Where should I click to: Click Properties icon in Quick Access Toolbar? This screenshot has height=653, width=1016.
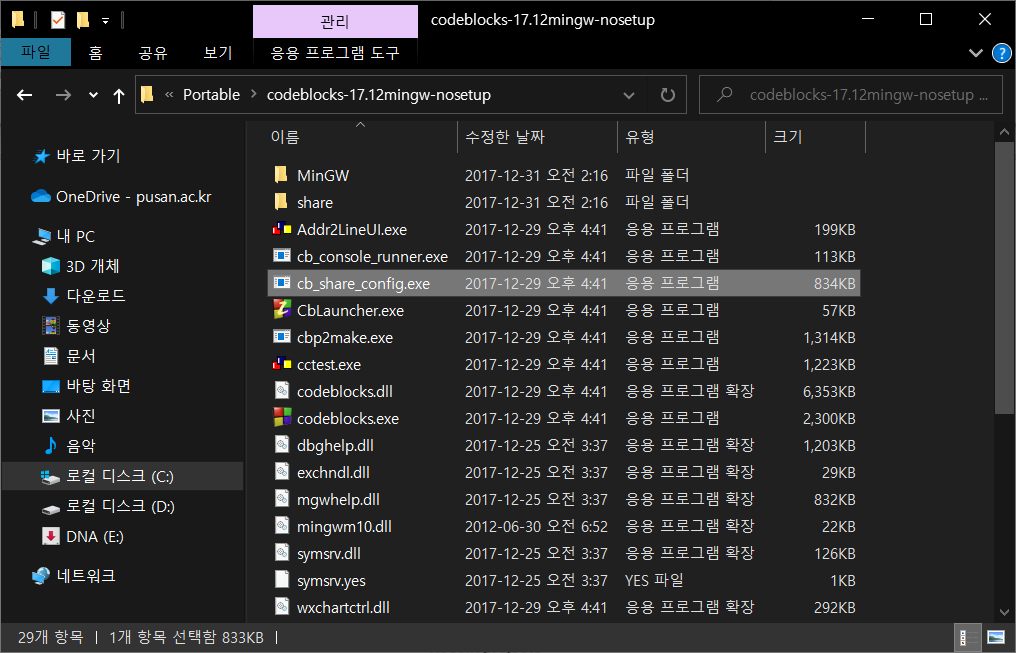[58, 20]
